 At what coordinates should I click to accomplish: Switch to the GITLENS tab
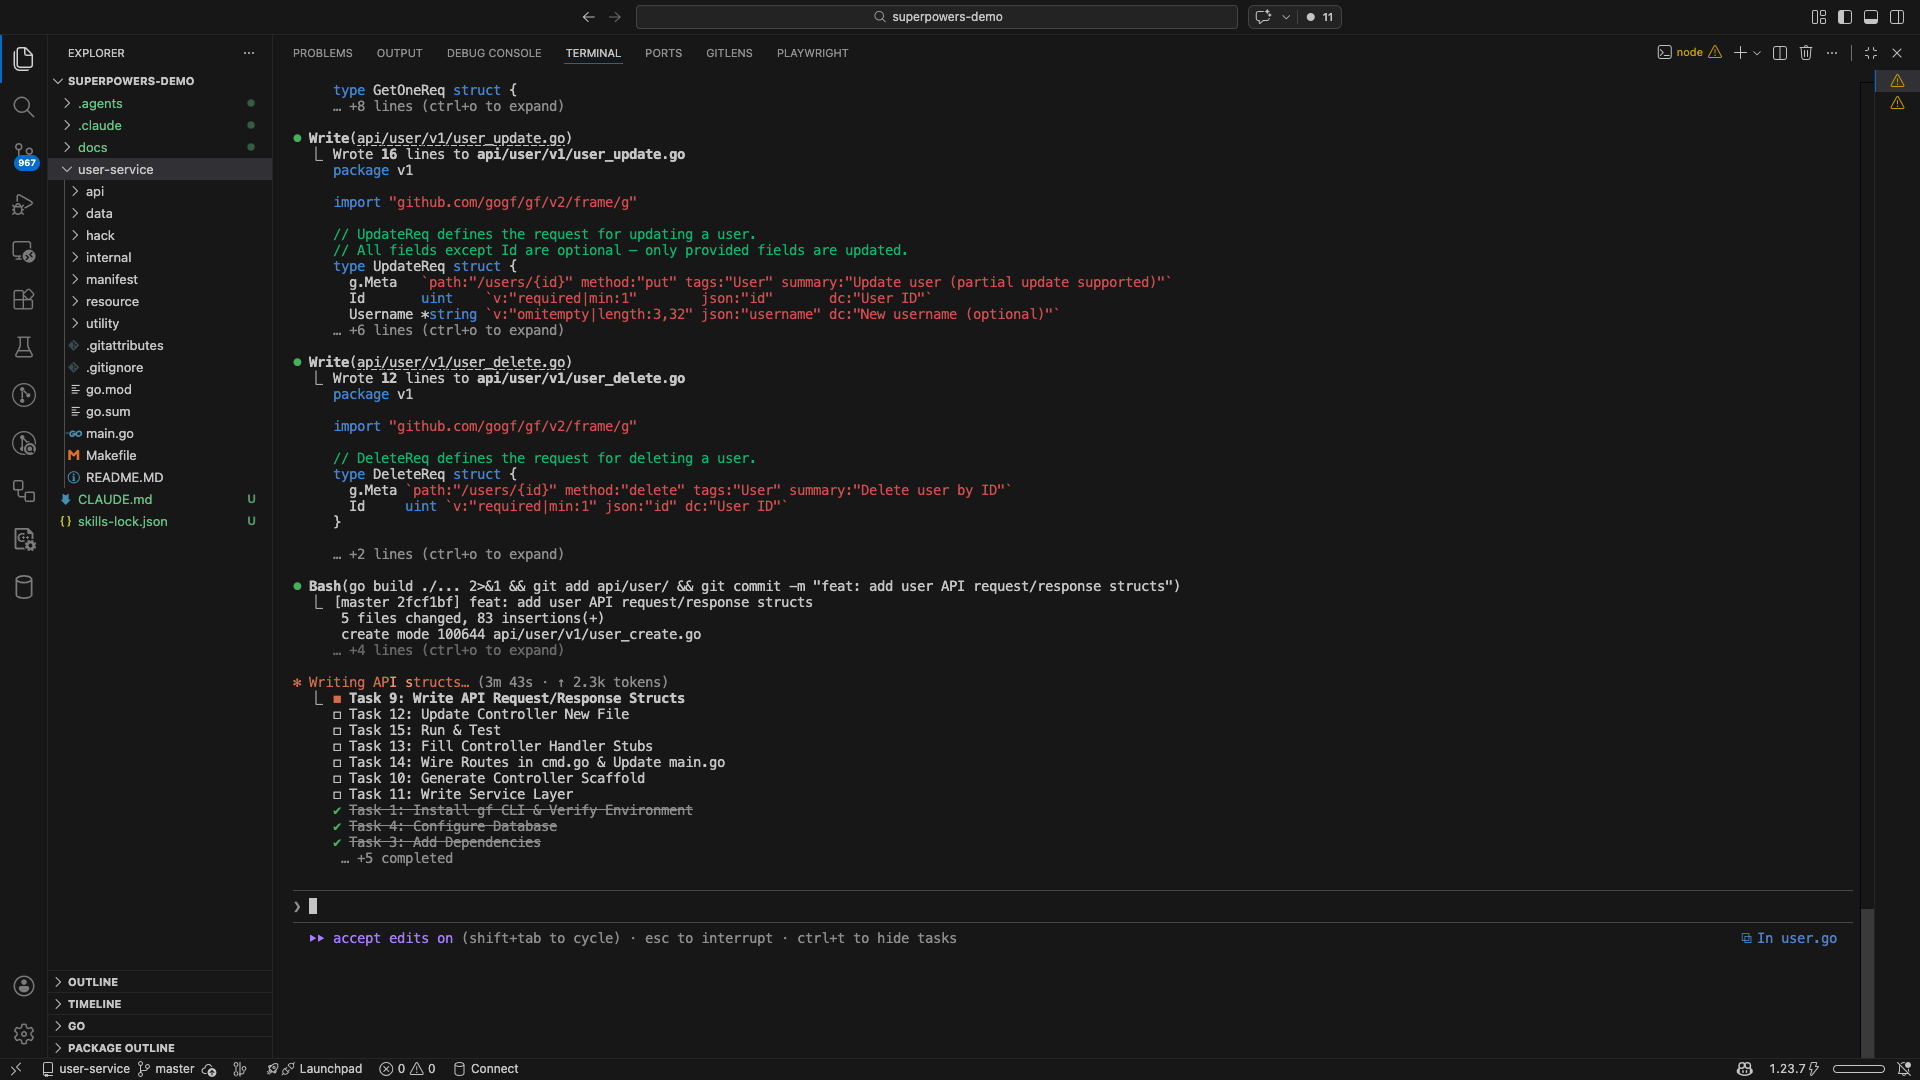point(729,53)
